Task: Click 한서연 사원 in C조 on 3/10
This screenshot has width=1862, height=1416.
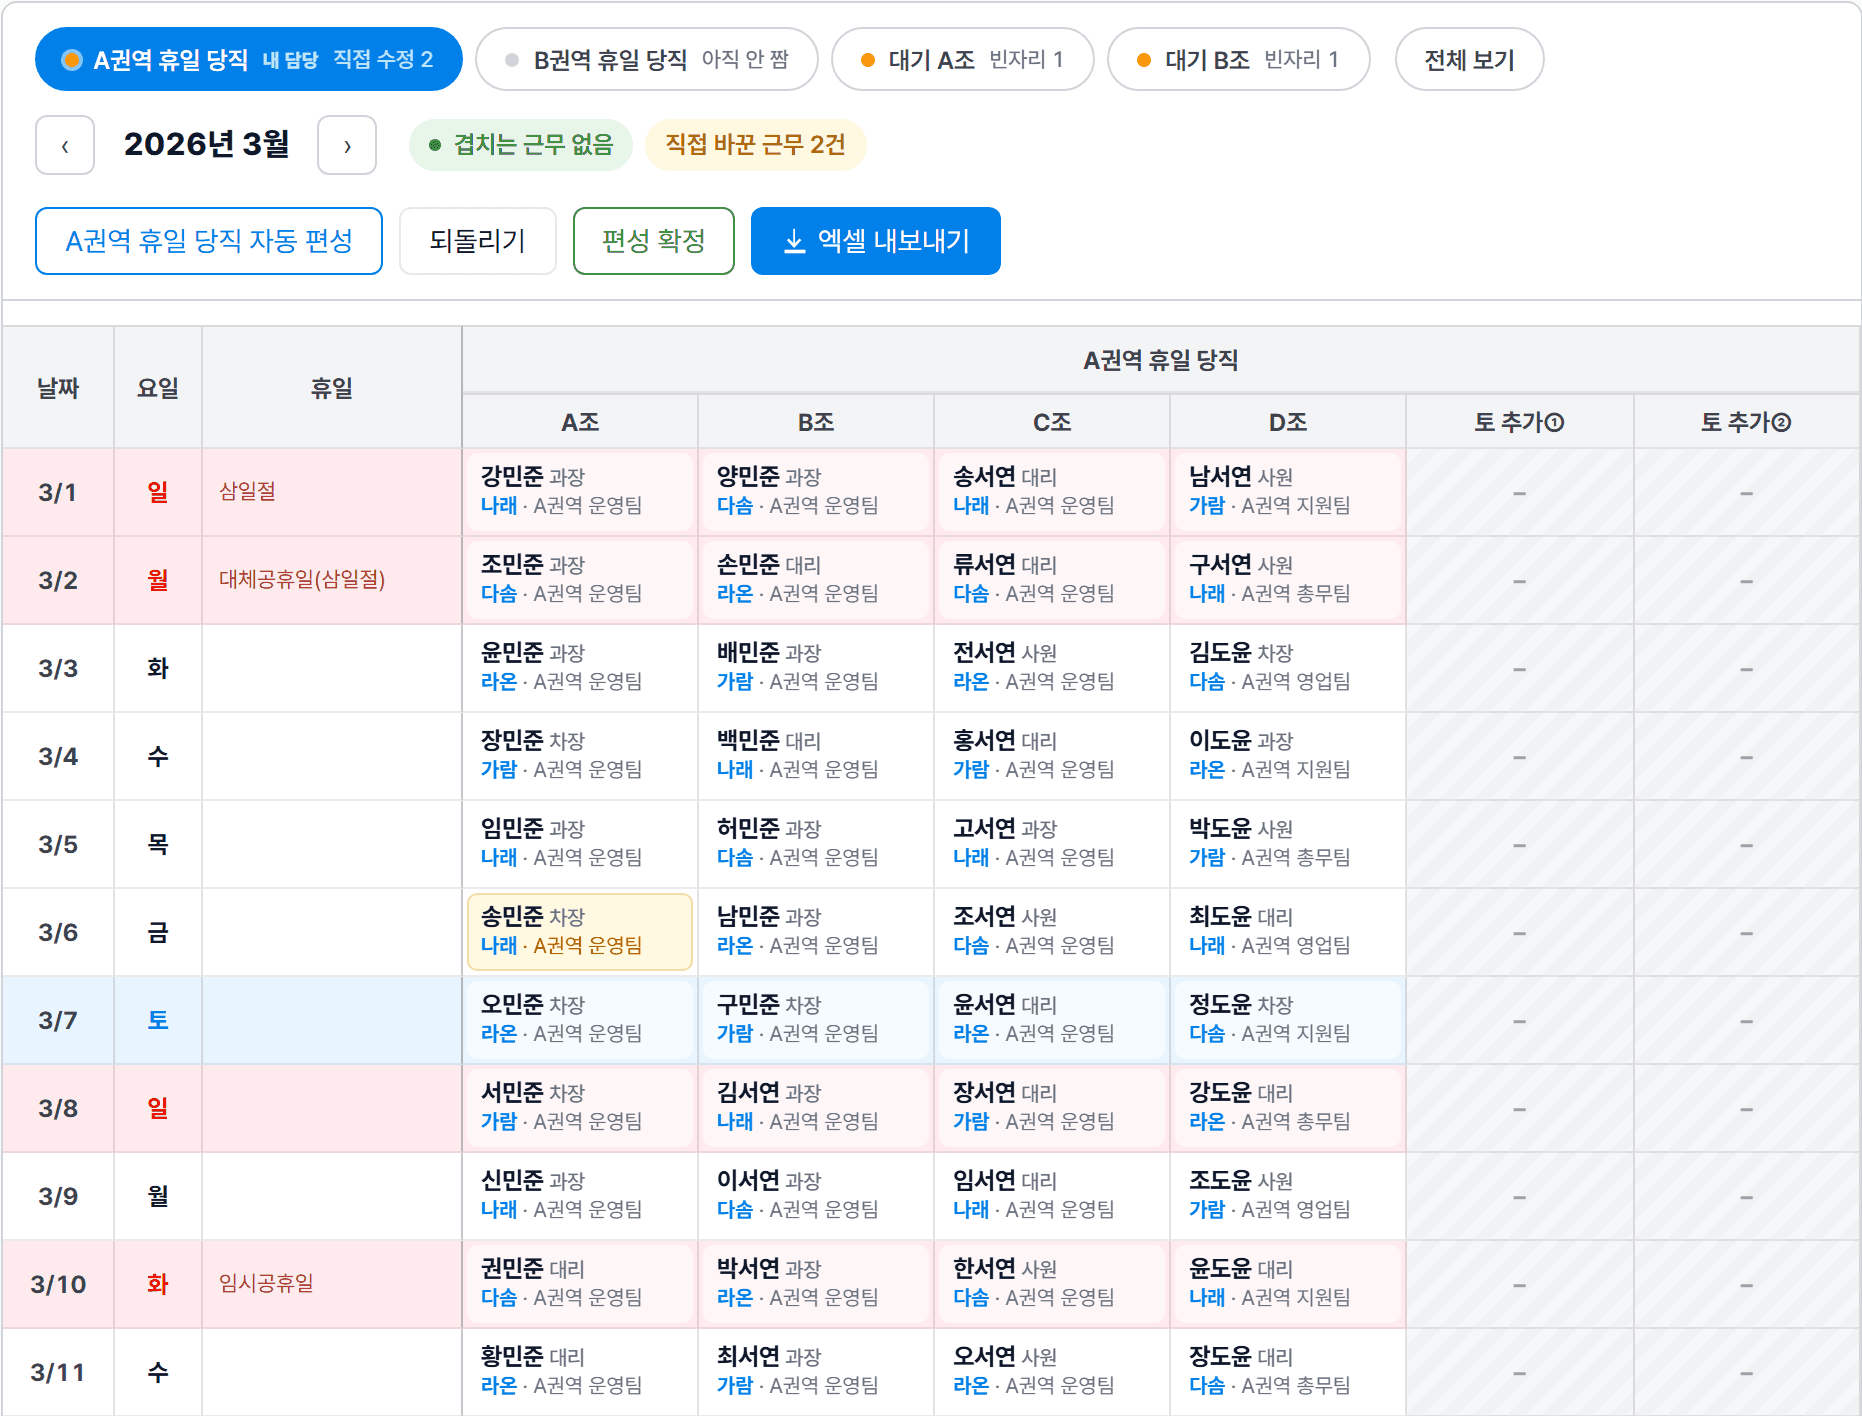Action: (1052, 1284)
